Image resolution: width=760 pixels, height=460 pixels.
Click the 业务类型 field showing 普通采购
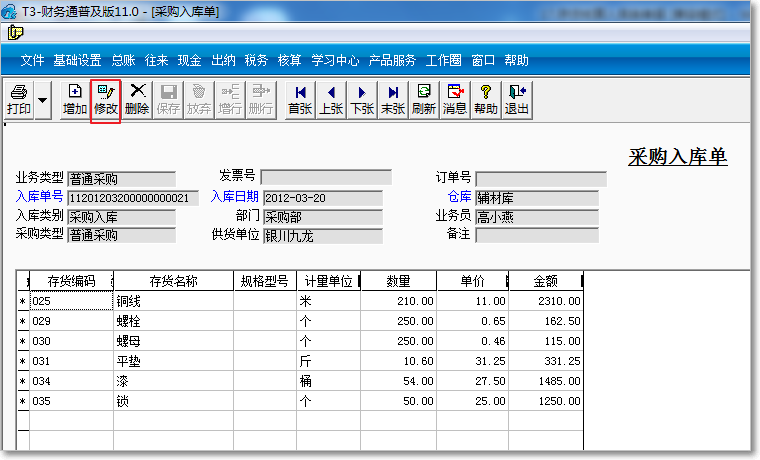[x=122, y=179]
